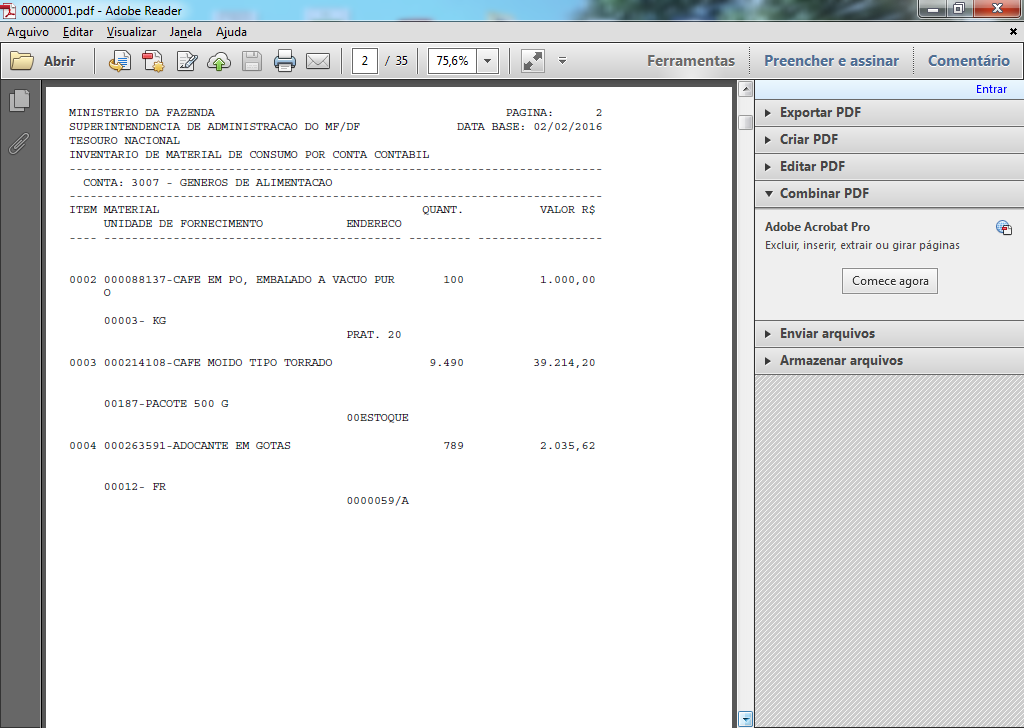This screenshot has height=728, width=1024.
Task: Open the Editar menu
Action: point(78,32)
